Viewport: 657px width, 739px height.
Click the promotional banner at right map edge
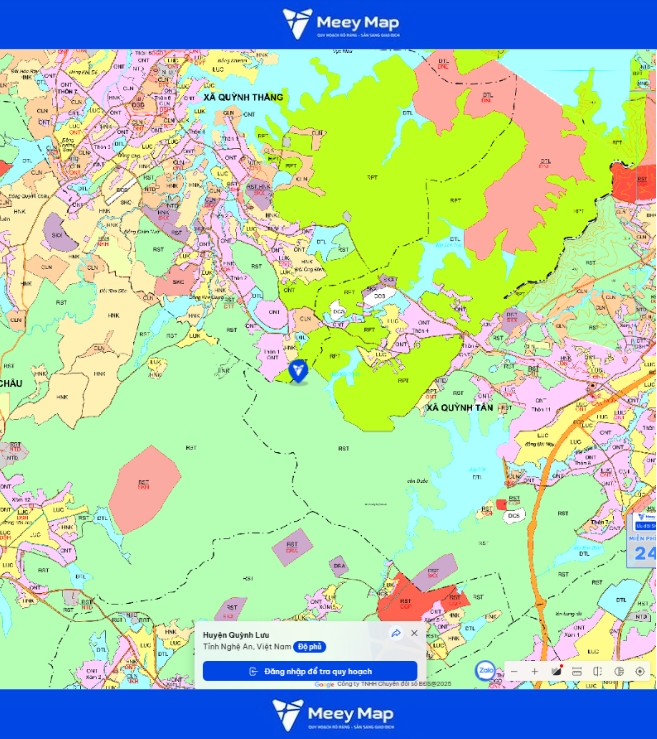pos(642,540)
